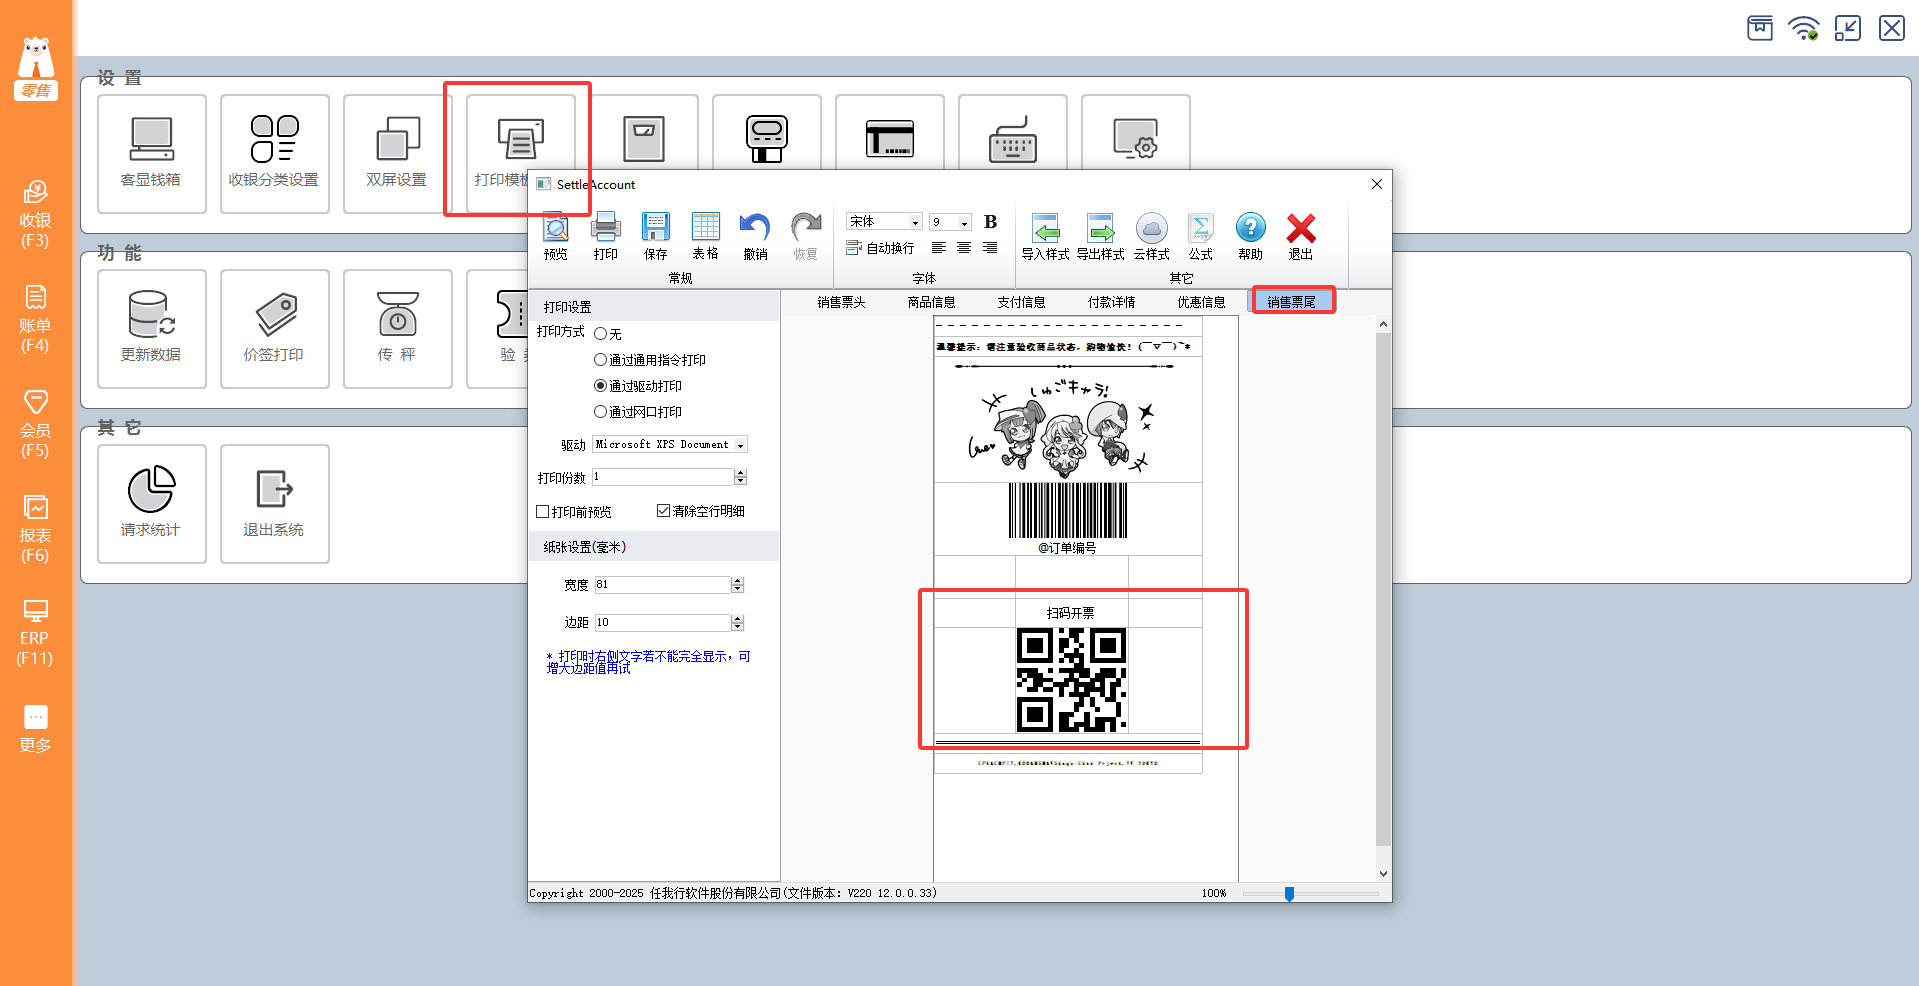Click the Wi-Fi status icon

1804,28
